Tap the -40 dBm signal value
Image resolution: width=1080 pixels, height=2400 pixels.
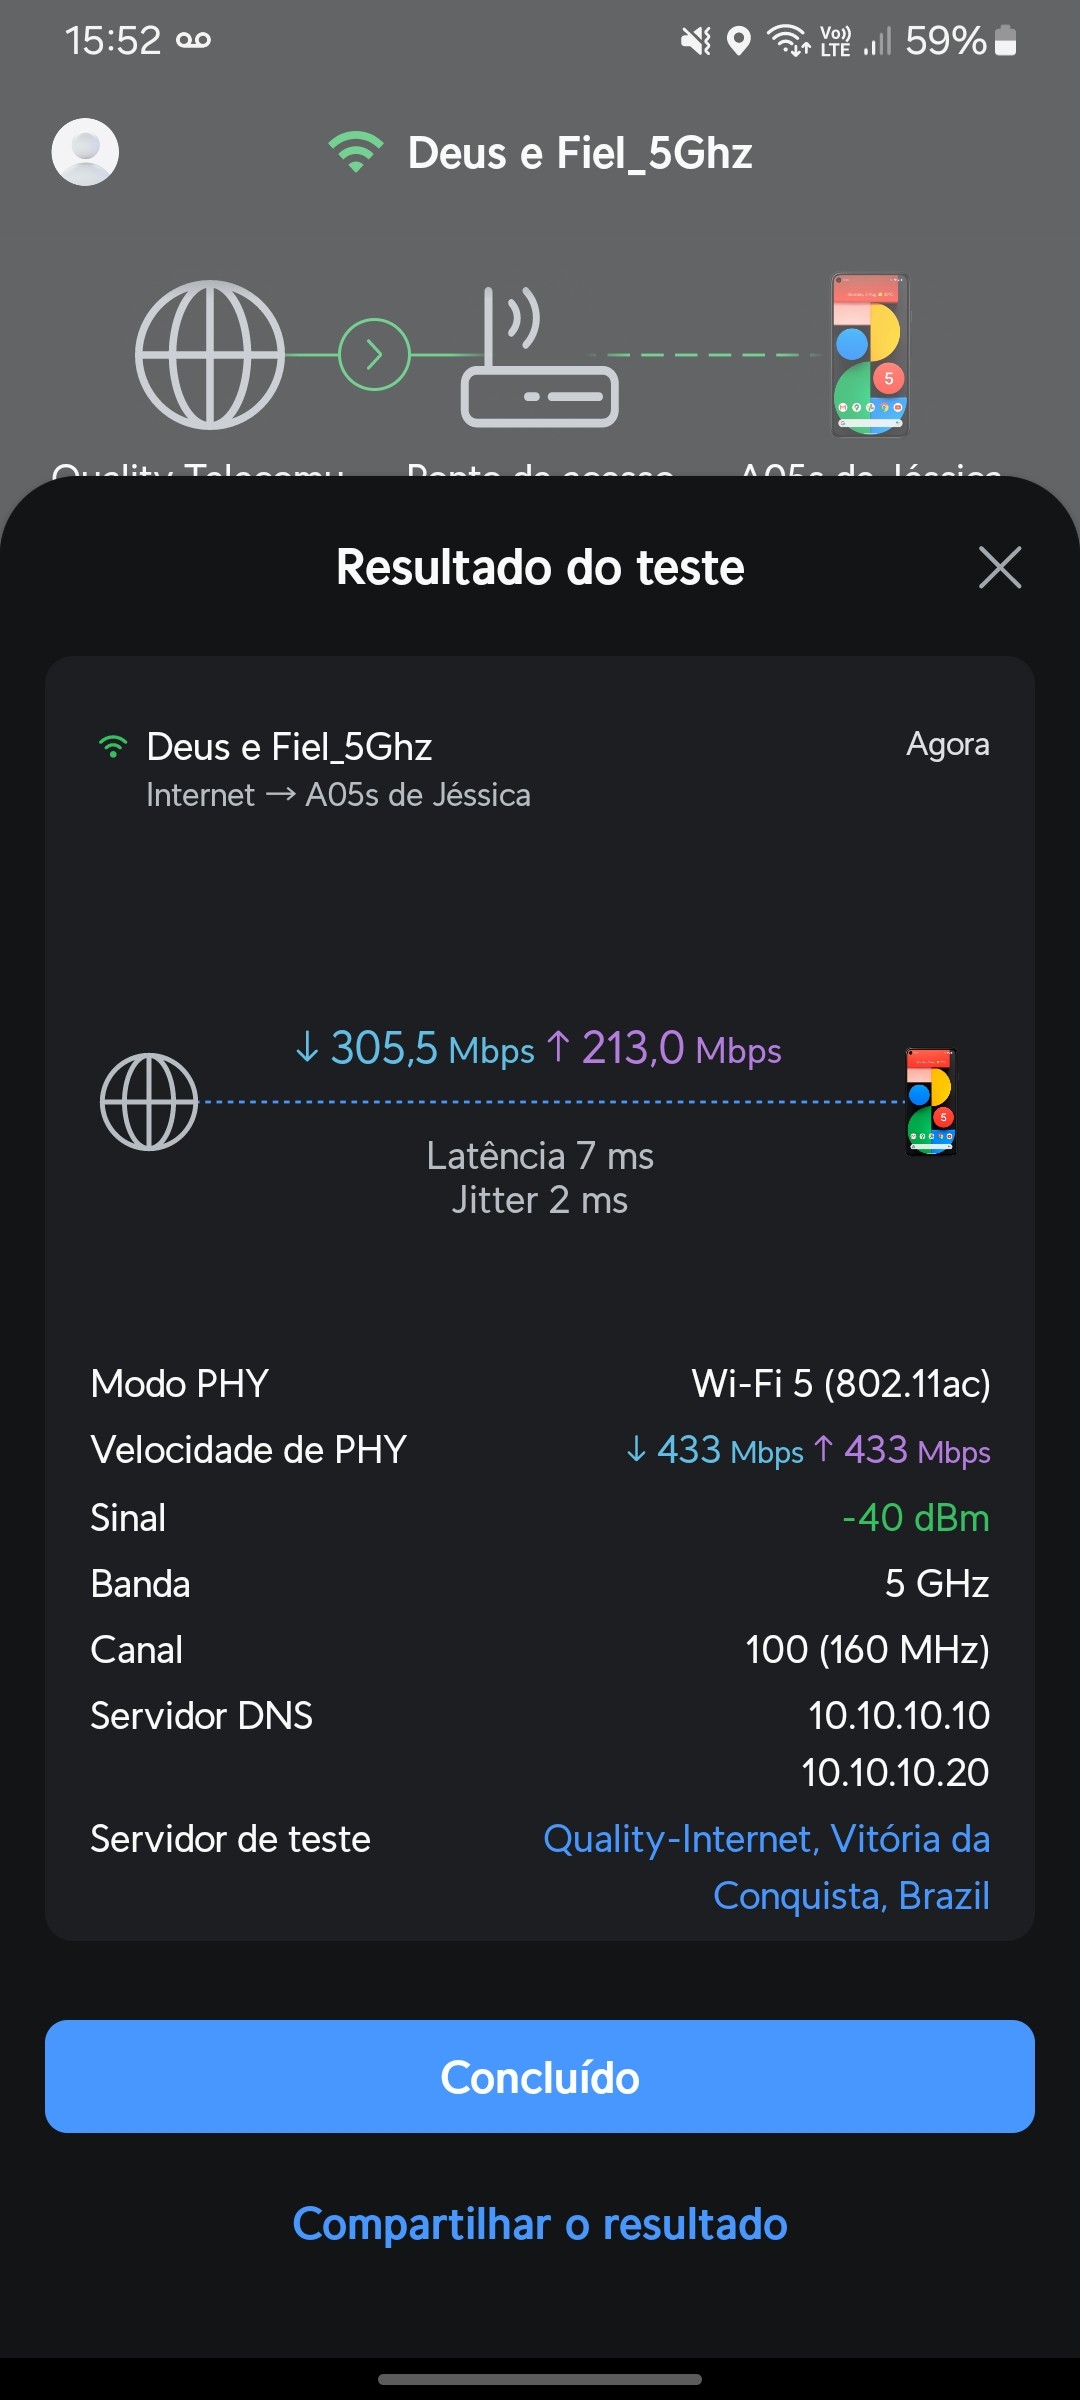tap(915, 1517)
